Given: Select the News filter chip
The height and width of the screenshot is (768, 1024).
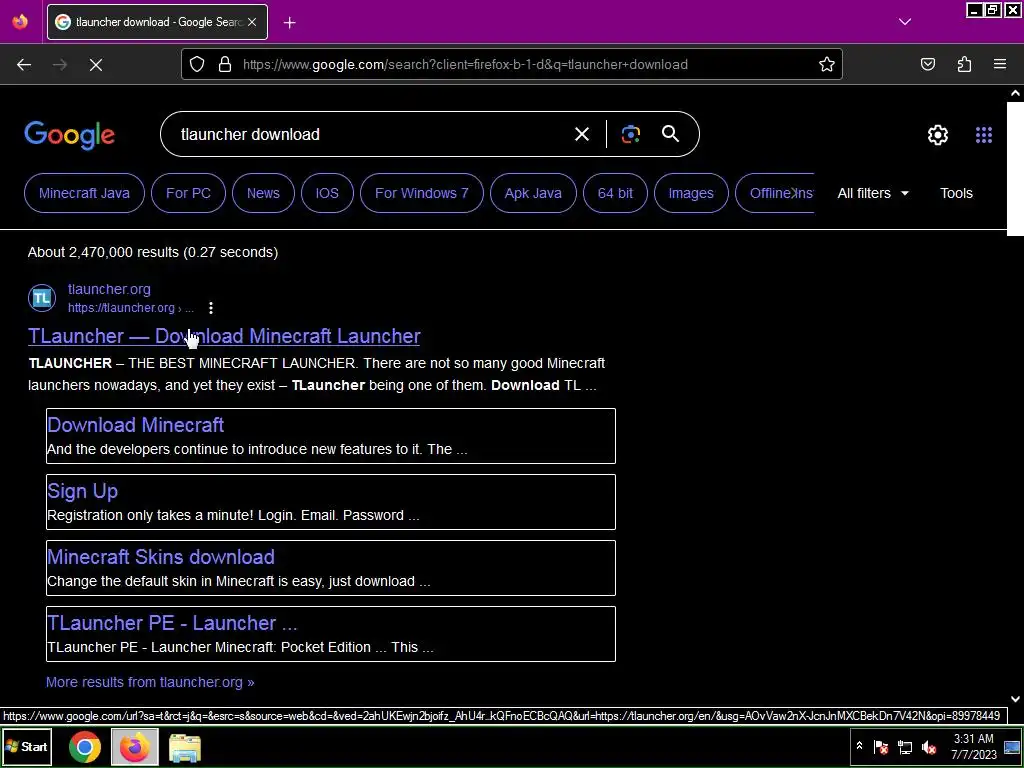Looking at the screenshot, I should 263,193.
